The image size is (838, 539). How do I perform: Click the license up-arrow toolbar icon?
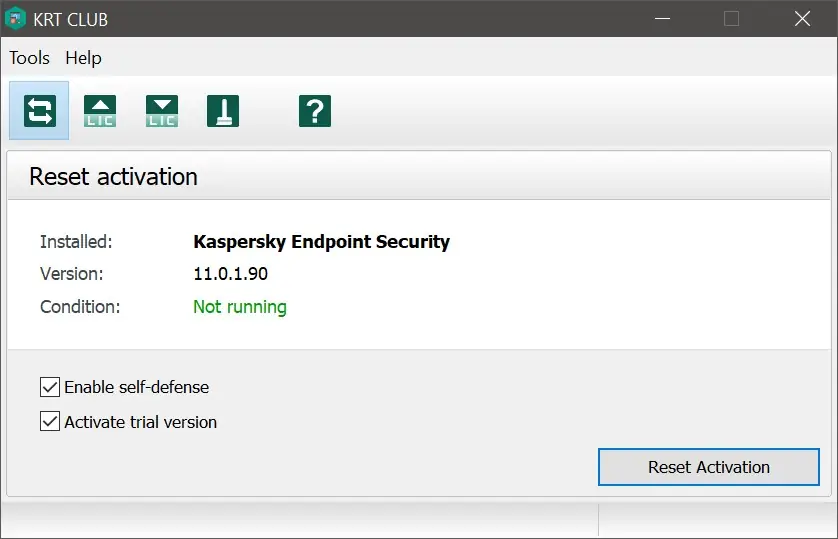(100, 110)
